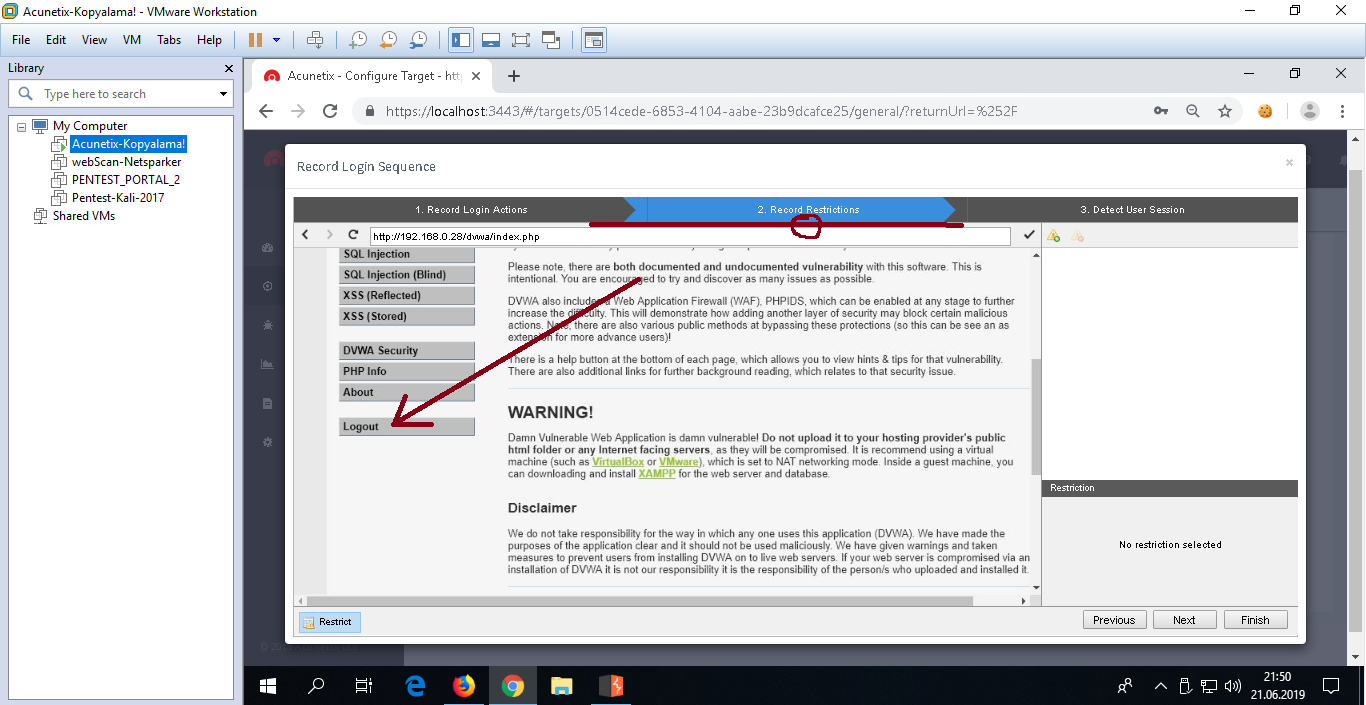Open Firefox from the Windows taskbar

463,686
